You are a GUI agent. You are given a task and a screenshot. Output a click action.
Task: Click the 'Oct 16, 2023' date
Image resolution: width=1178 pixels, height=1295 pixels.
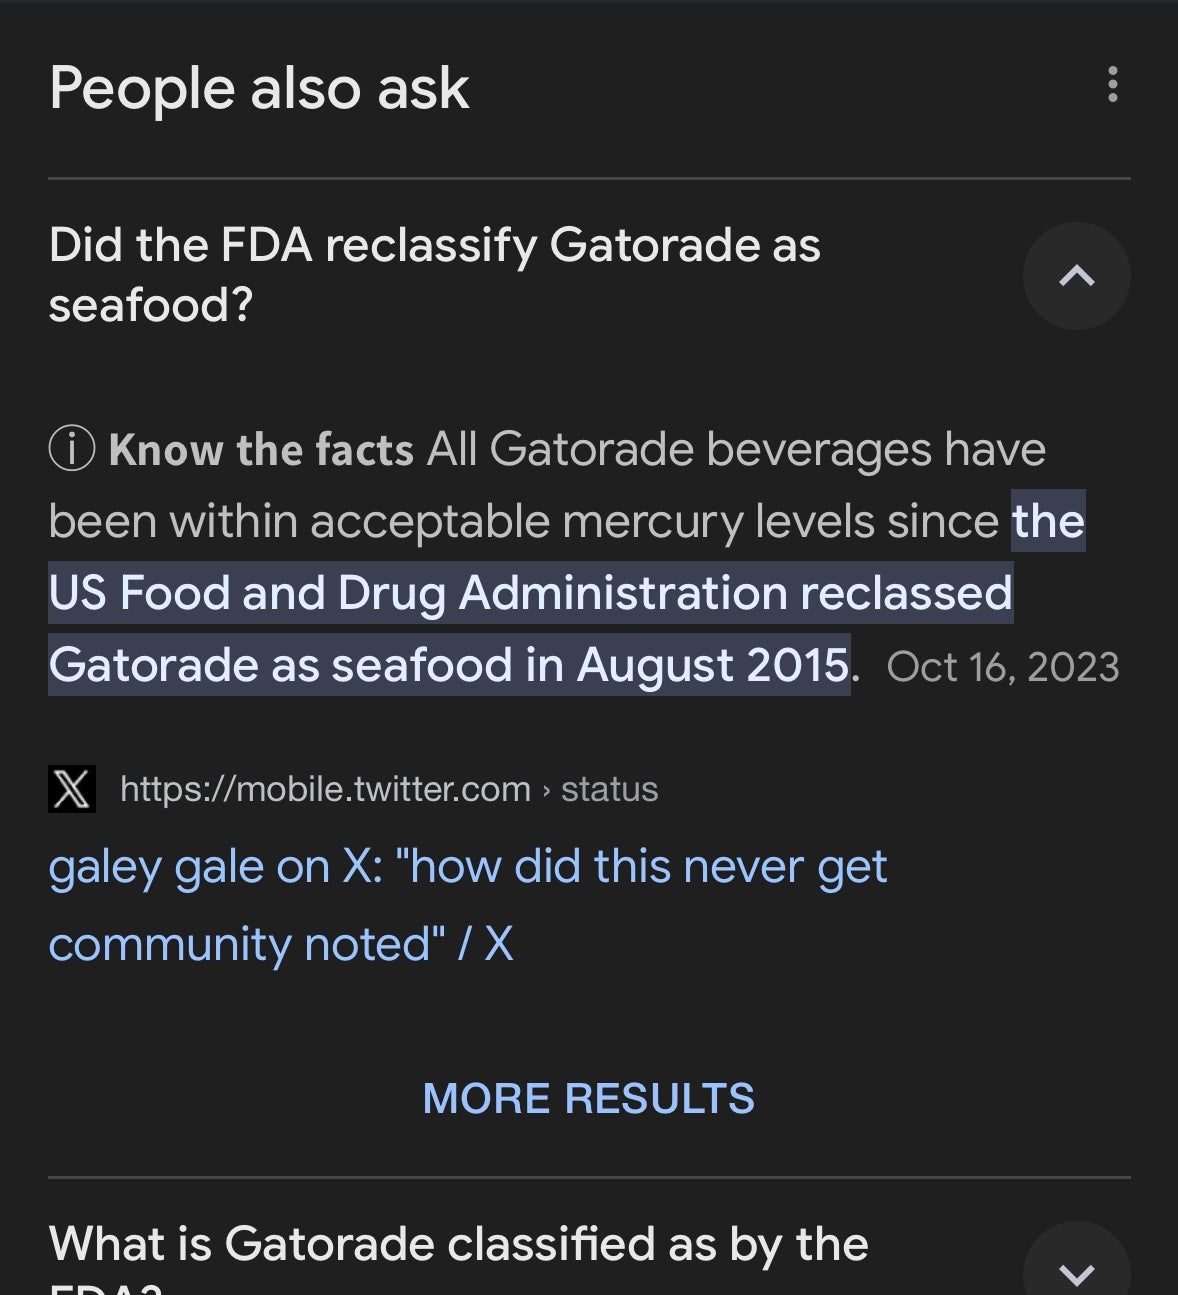coord(1002,667)
